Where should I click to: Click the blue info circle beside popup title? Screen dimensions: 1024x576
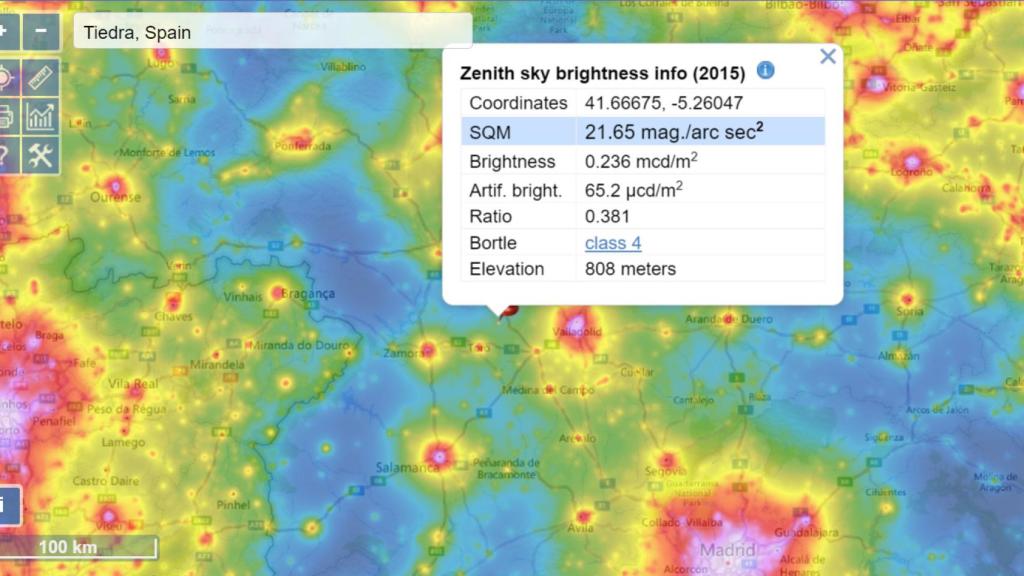tap(766, 70)
